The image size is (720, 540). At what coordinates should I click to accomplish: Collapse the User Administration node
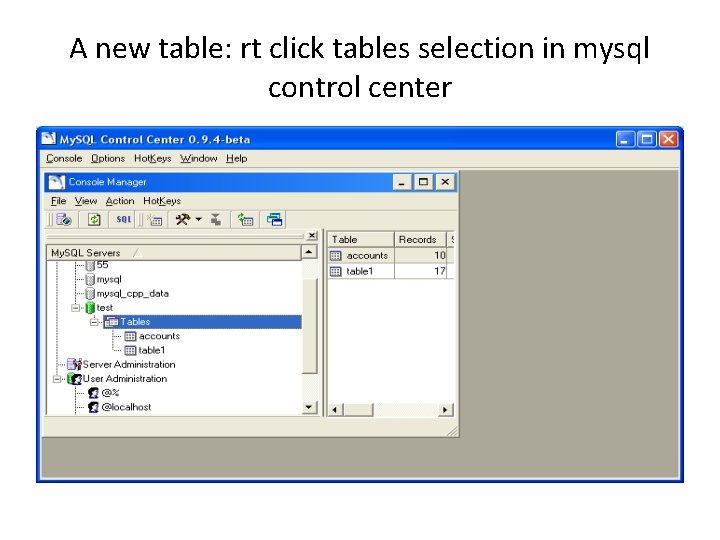57,379
